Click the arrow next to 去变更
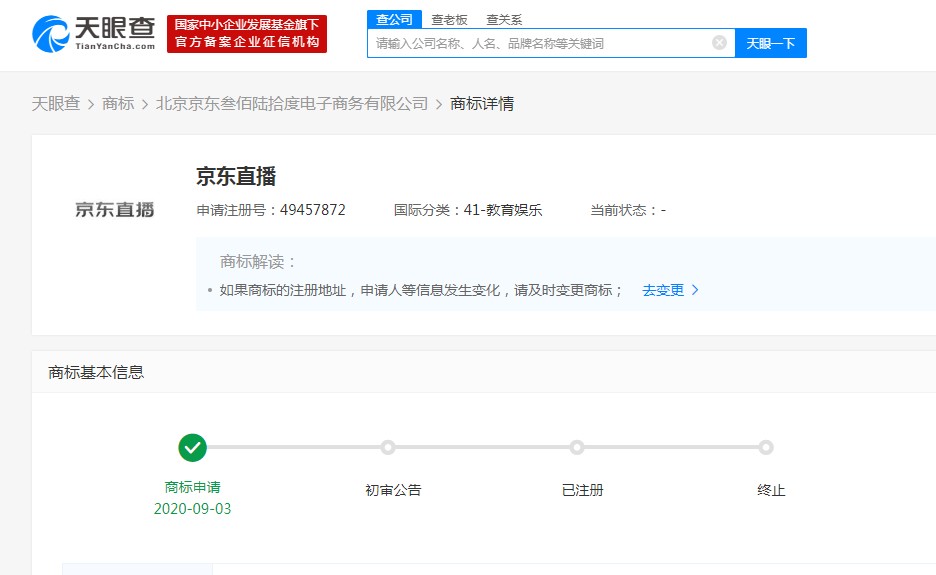 (695, 290)
